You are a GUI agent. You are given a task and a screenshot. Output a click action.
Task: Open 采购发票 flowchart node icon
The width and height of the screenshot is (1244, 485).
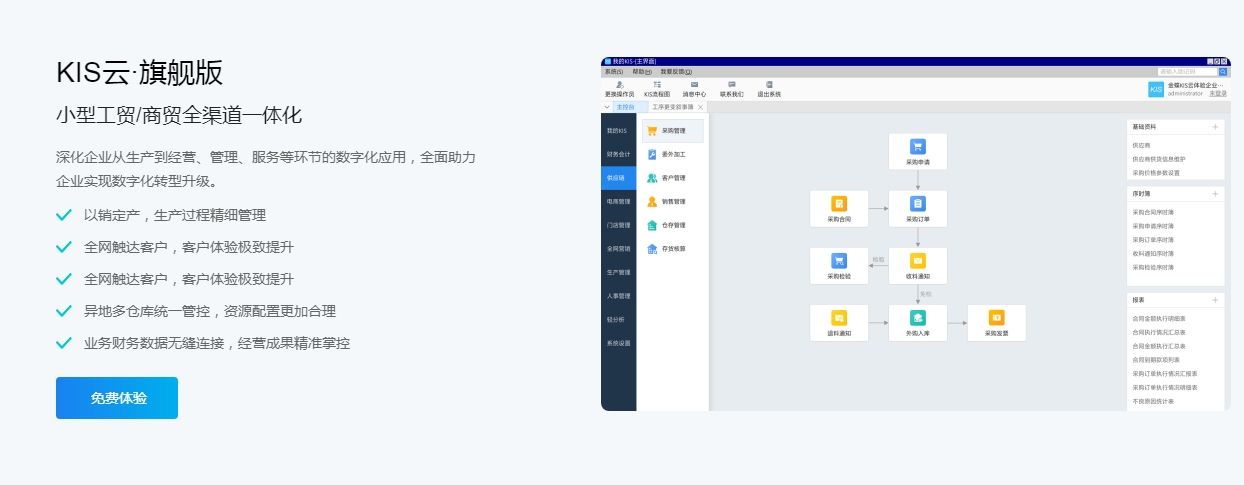pyautogui.click(x=996, y=317)
